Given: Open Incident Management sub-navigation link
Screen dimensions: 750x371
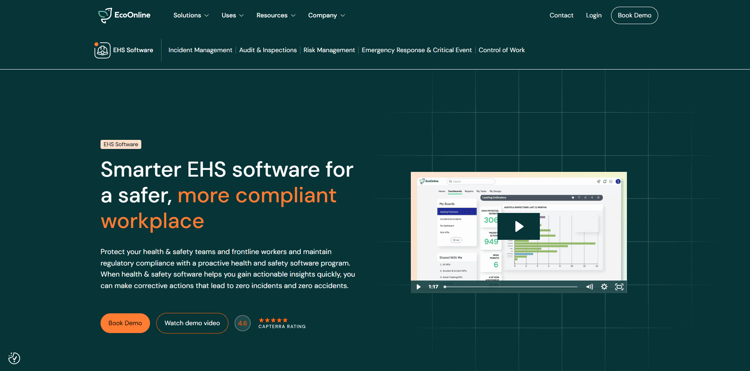Looking at the screenshot, I should 200,50.
